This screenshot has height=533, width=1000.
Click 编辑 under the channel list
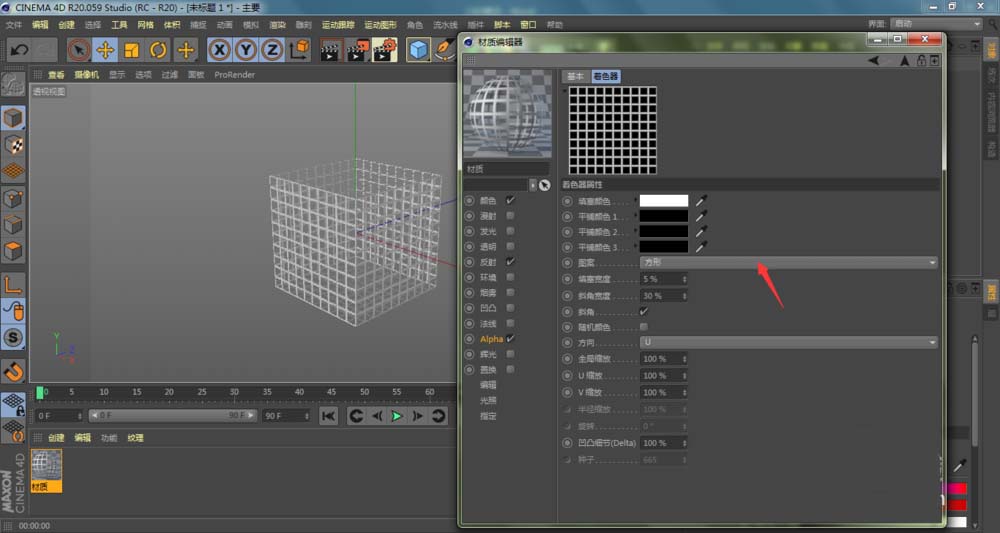click(489, 385)
